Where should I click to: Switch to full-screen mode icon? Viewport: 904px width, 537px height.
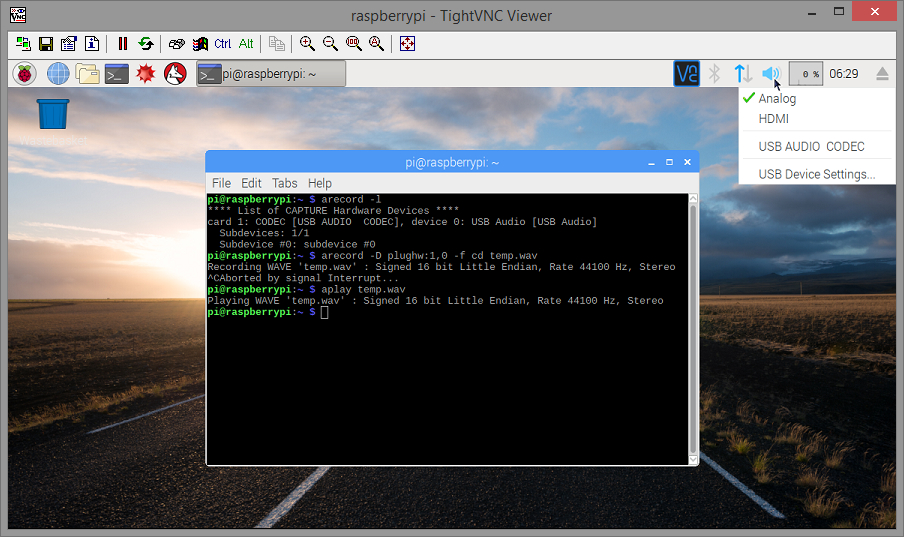408,44
